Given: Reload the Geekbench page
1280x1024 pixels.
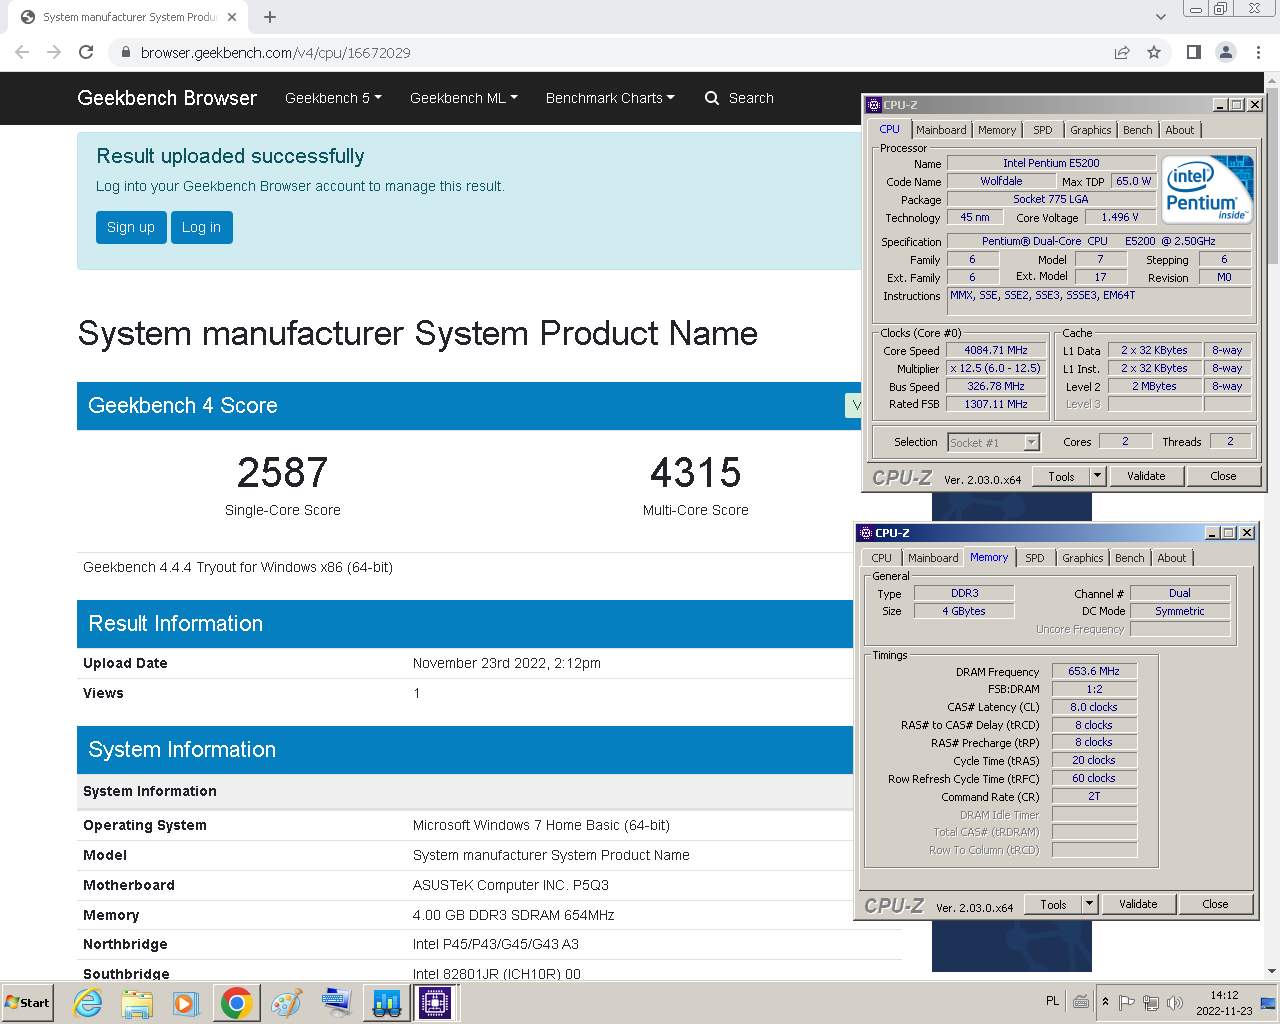Looking at the screenshot, I should click(86, 52).
